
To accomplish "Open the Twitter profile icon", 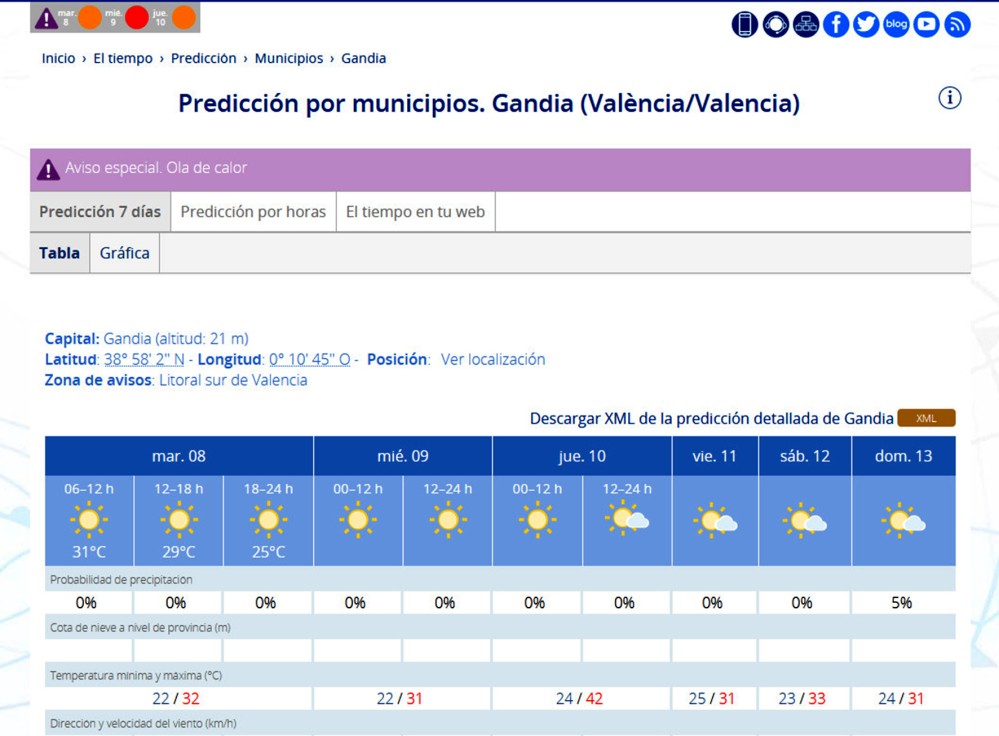I will [866, 24].
